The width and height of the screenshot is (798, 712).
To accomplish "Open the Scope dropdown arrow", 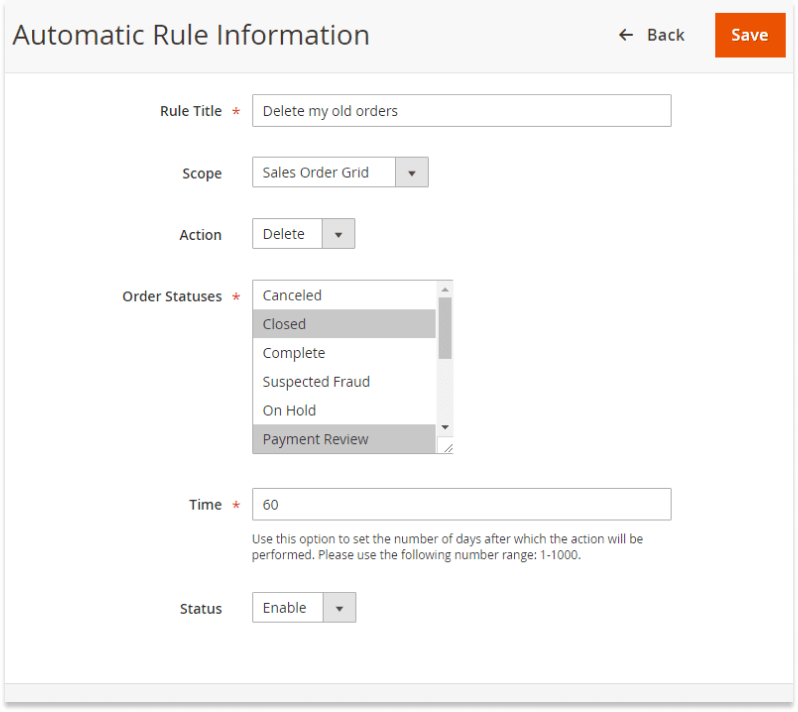I will 412,173.
